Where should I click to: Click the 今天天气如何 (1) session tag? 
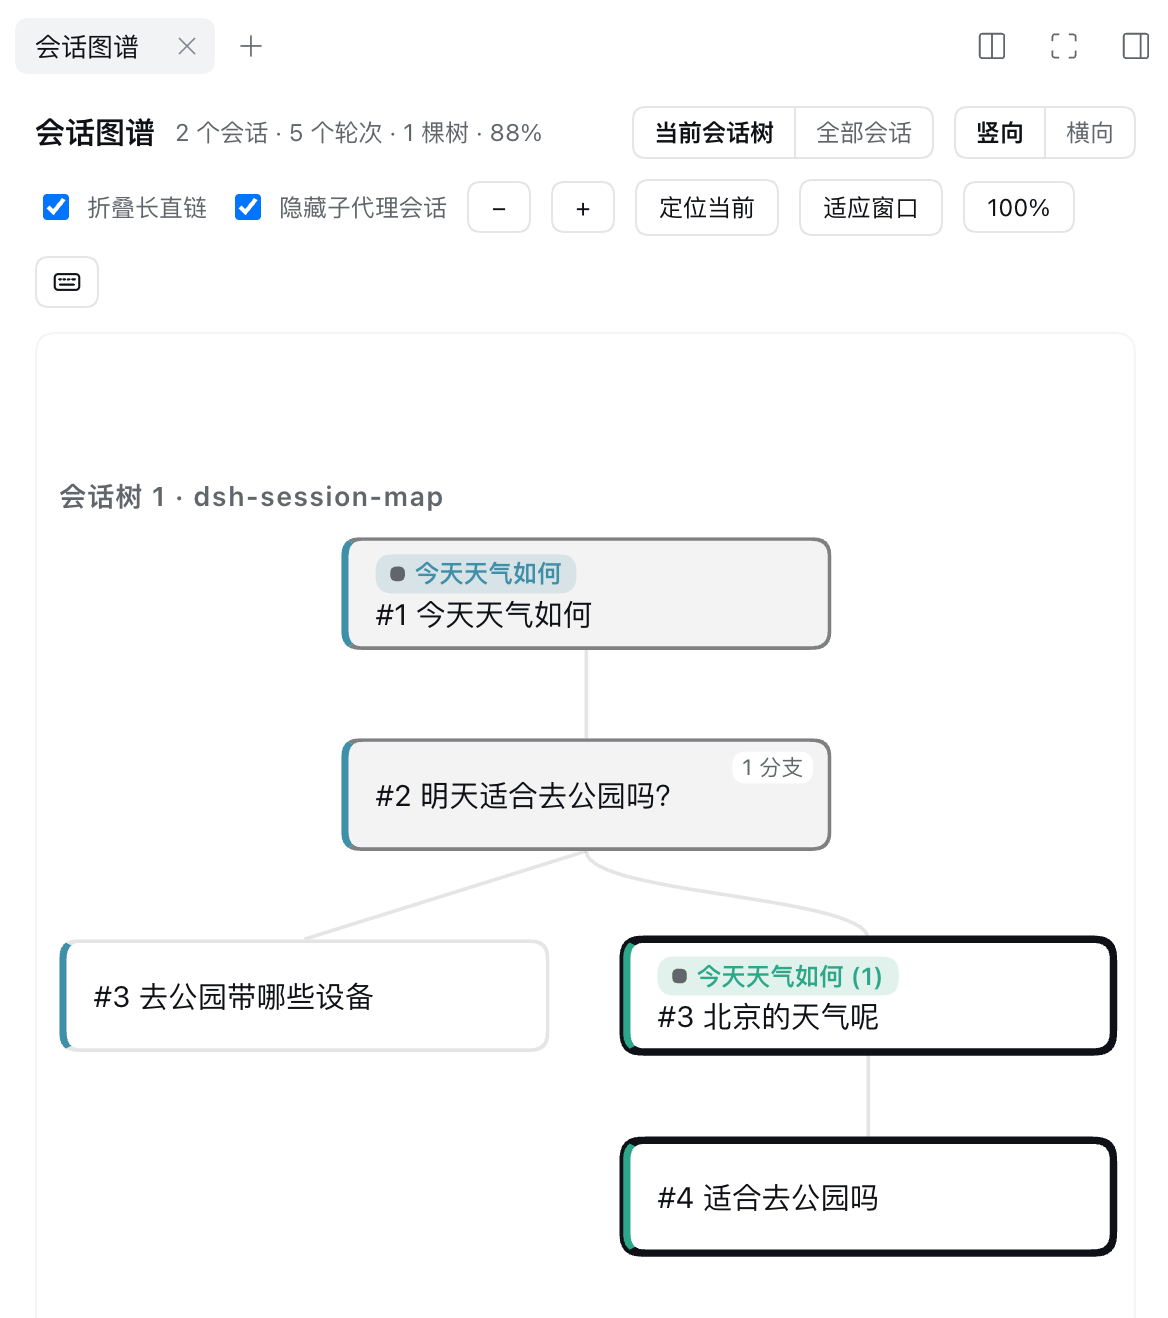tap(778, 976)
